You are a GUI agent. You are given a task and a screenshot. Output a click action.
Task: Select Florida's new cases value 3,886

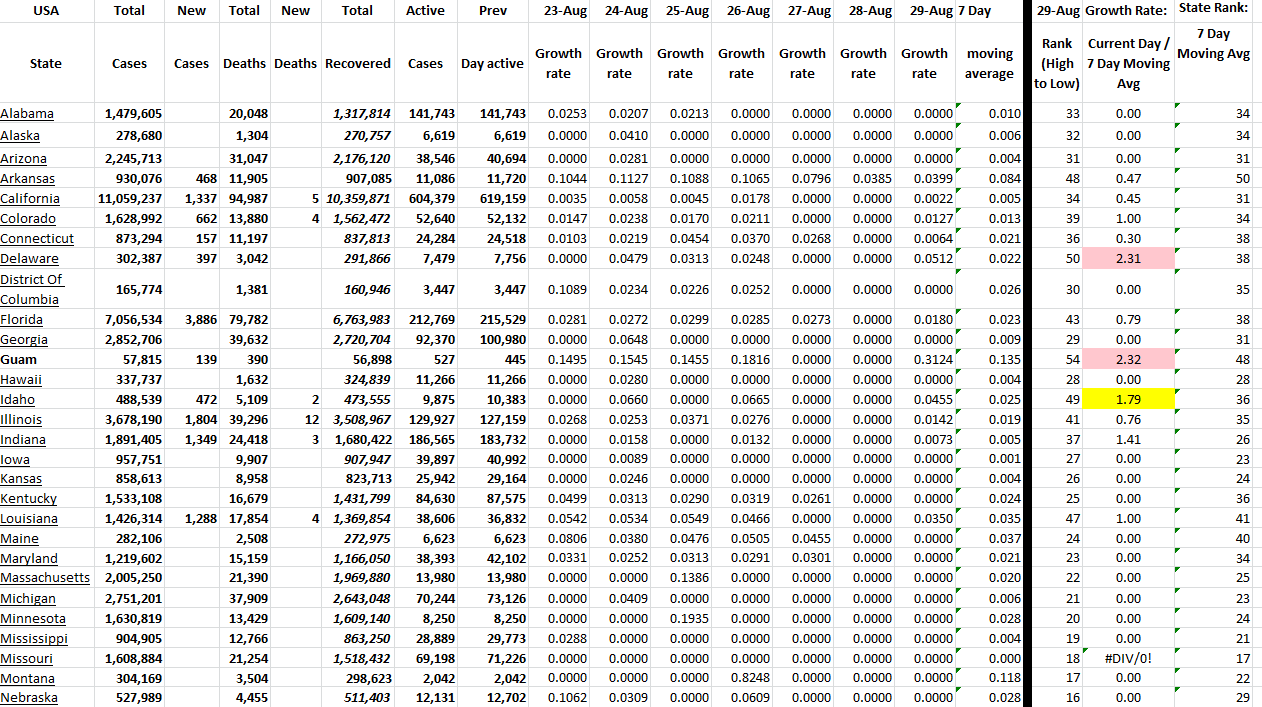(x=191, y=320)
